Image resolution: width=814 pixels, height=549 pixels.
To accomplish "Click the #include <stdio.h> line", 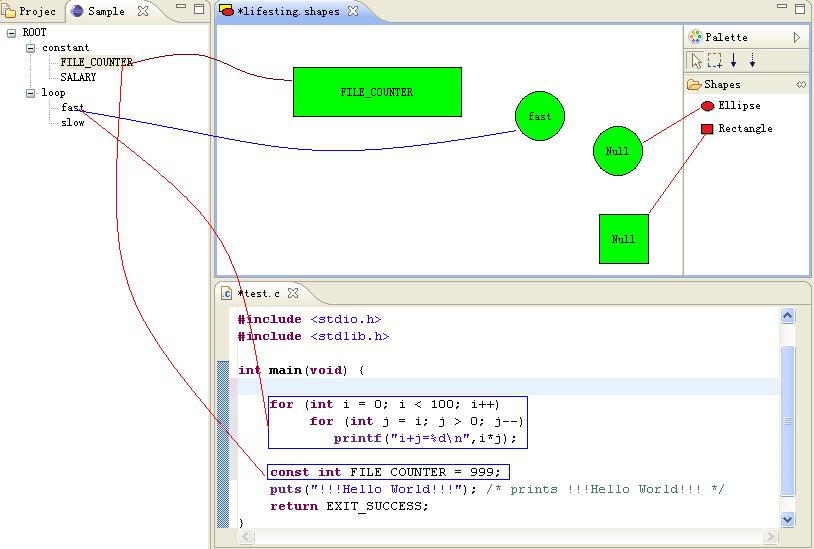I will point(309,319).
